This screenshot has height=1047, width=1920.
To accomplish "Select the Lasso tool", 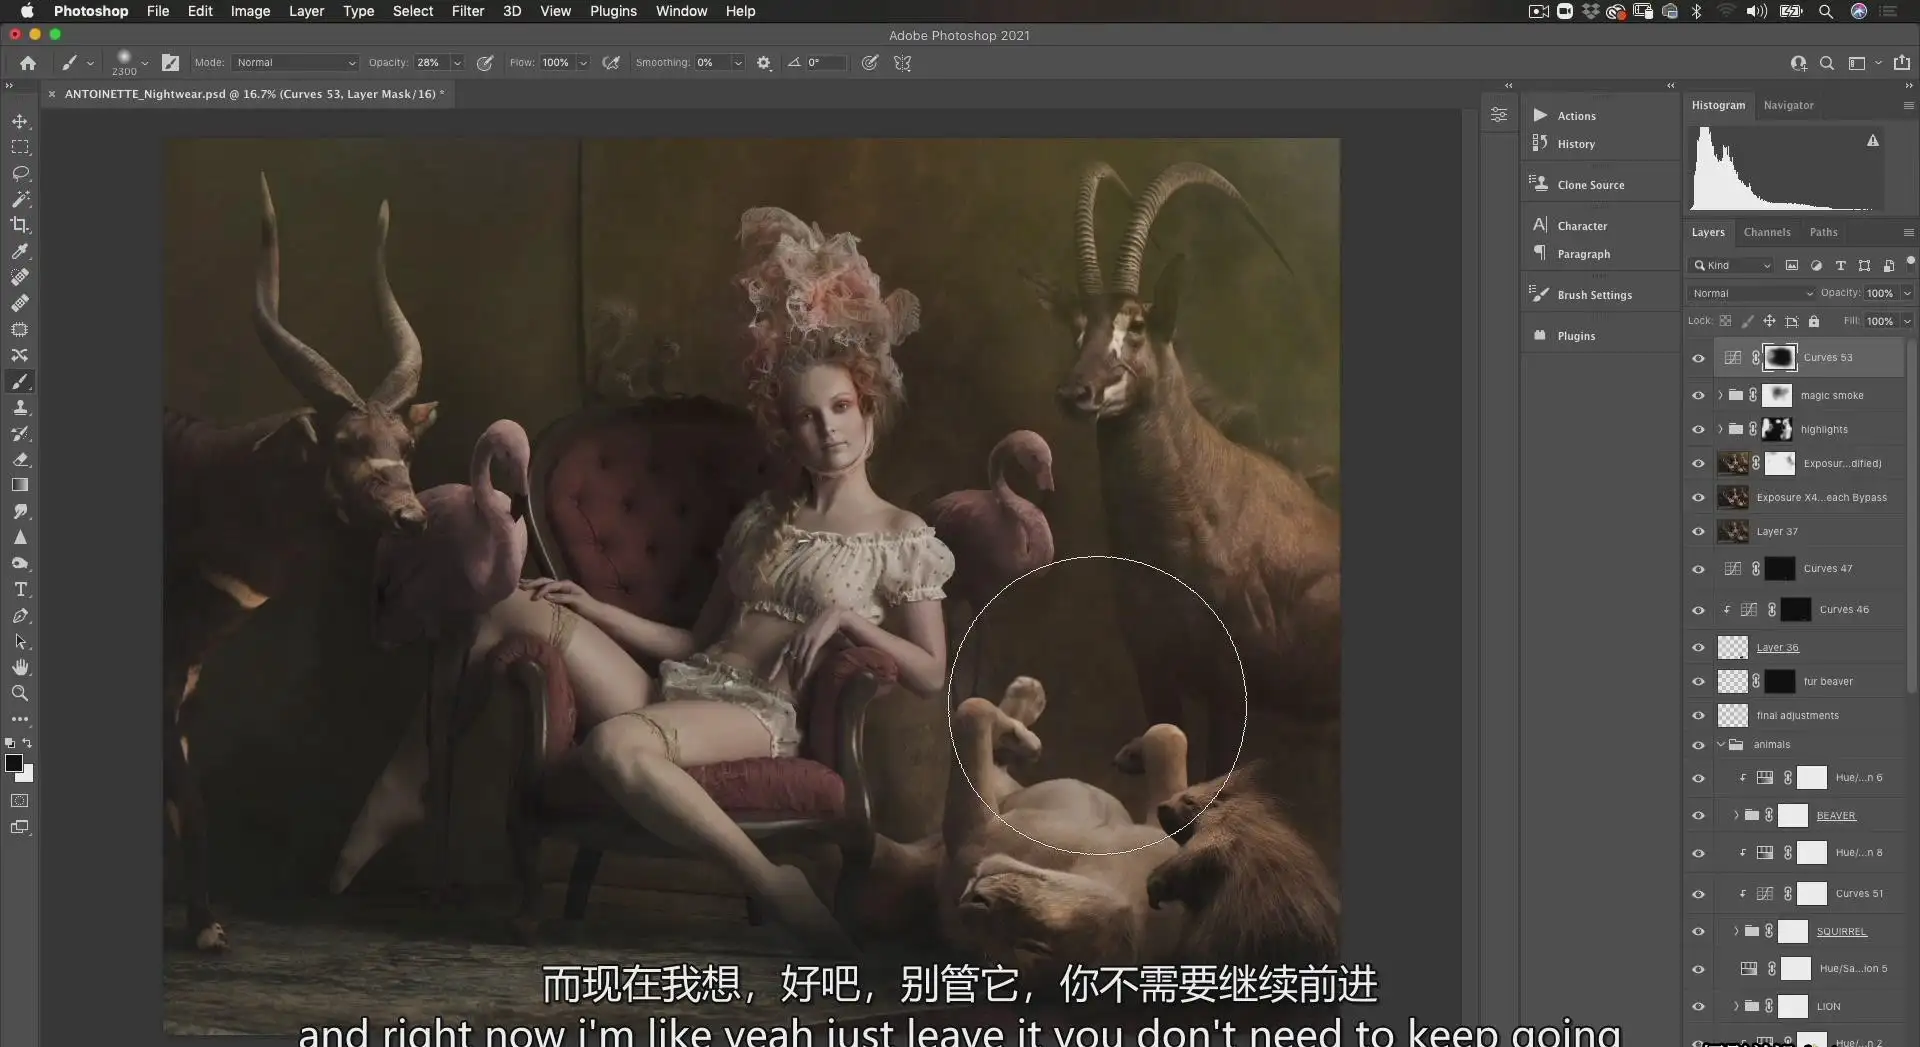I will click(20, 173).
